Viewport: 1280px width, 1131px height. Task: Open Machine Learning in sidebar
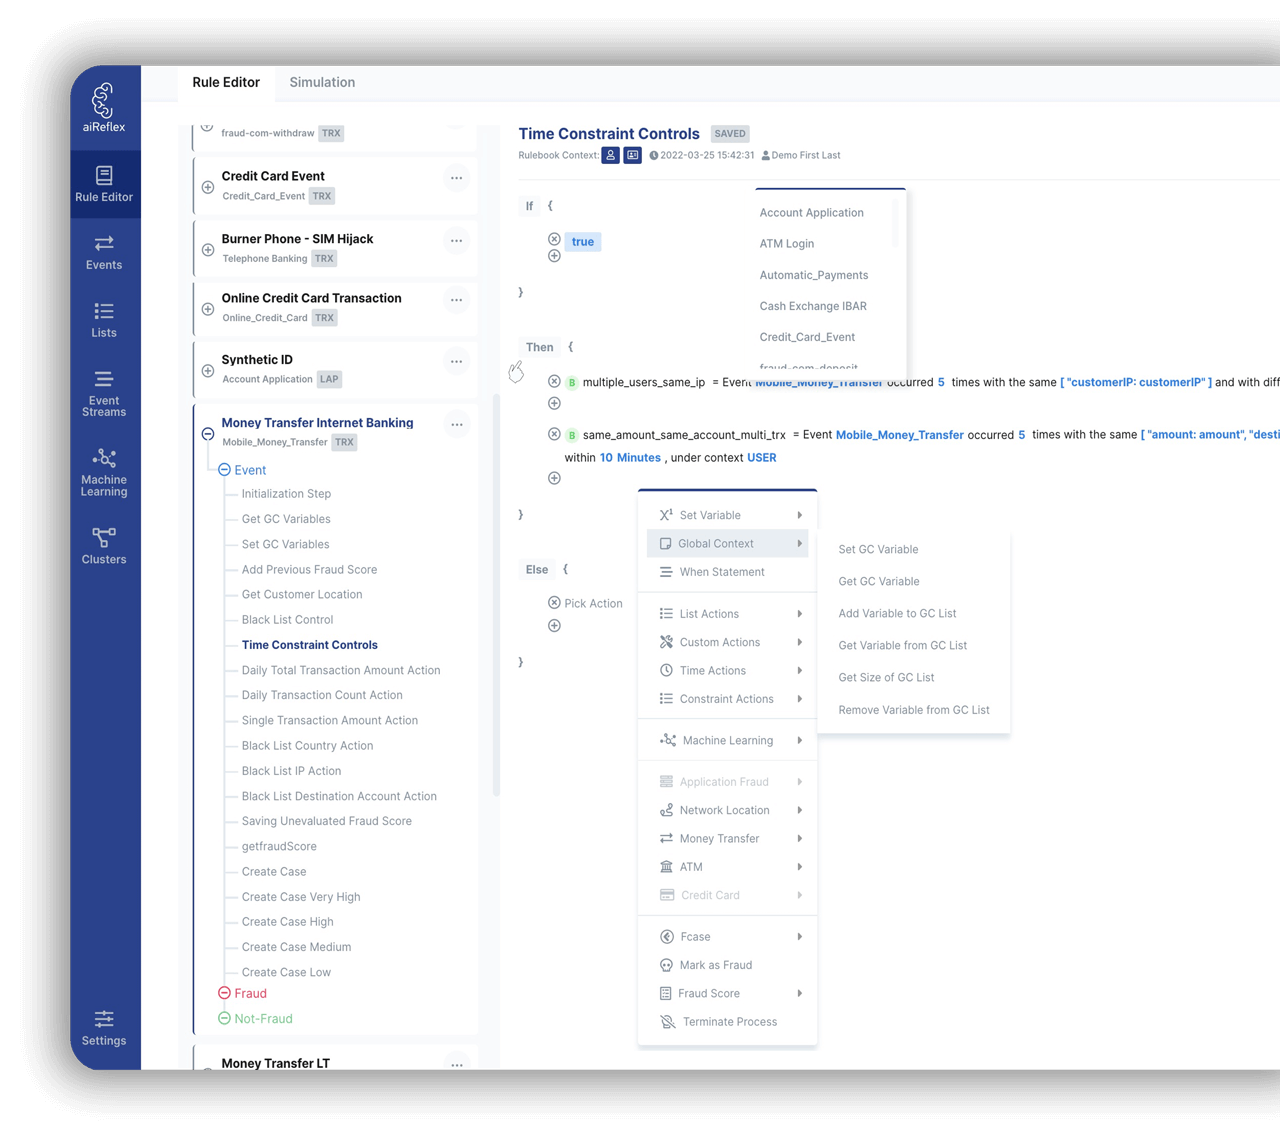point(104,472)
